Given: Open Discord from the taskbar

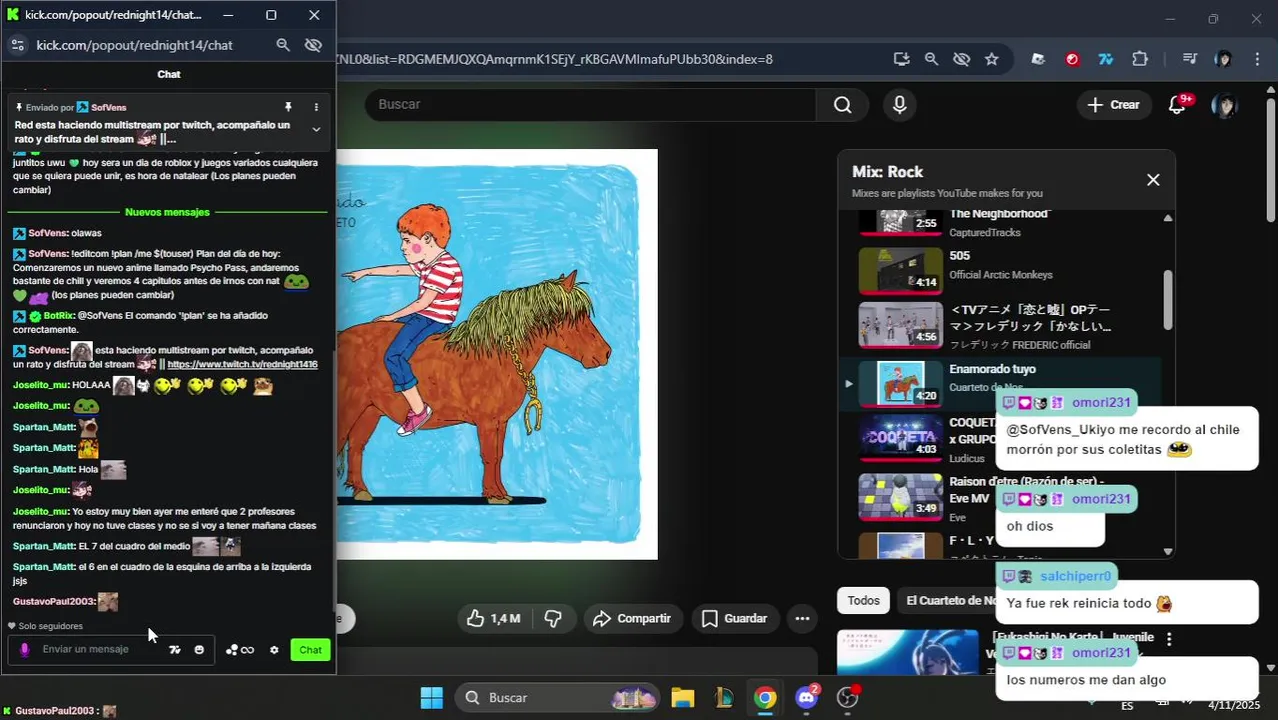Looking at the screenshot, I should coord(806,698).
